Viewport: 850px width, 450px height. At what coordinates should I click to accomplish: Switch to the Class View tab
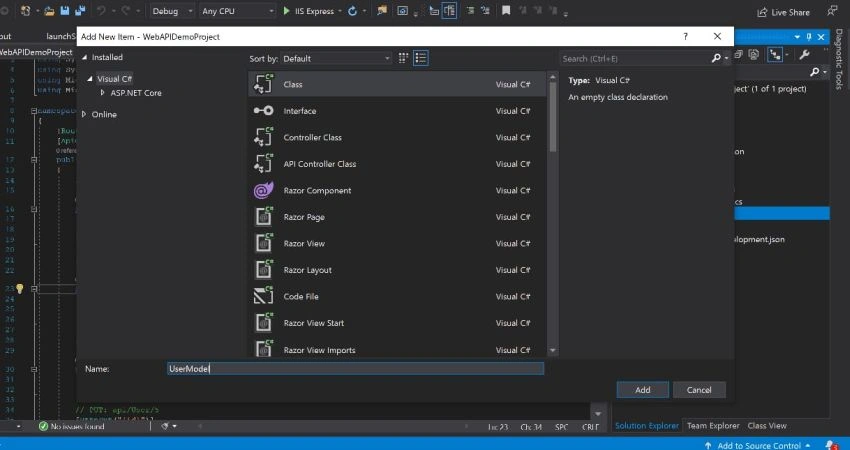coord(767,426)
